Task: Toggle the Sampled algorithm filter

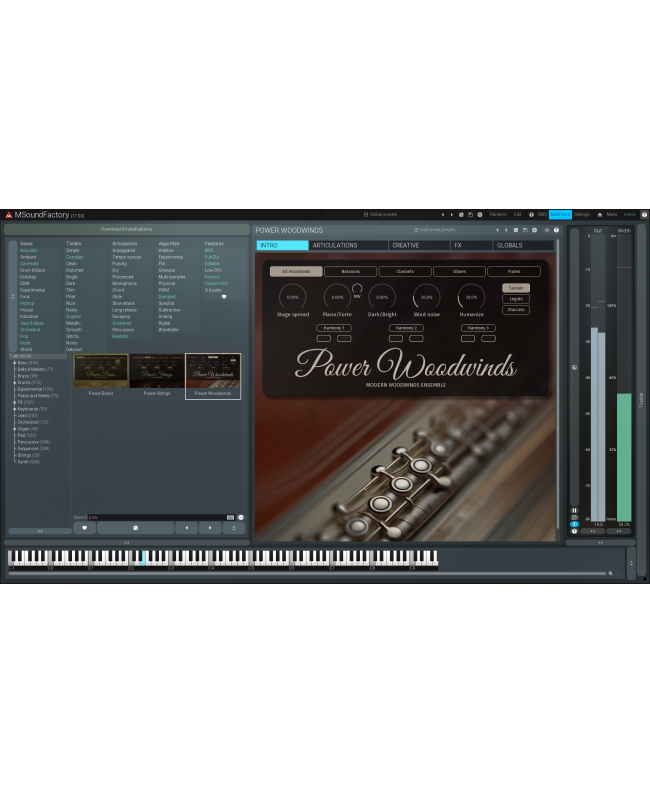Action: [167, 297]
